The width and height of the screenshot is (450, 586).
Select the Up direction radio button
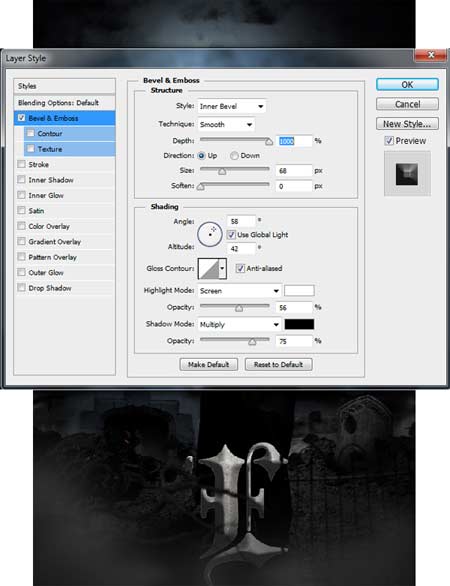coord(202,155)
